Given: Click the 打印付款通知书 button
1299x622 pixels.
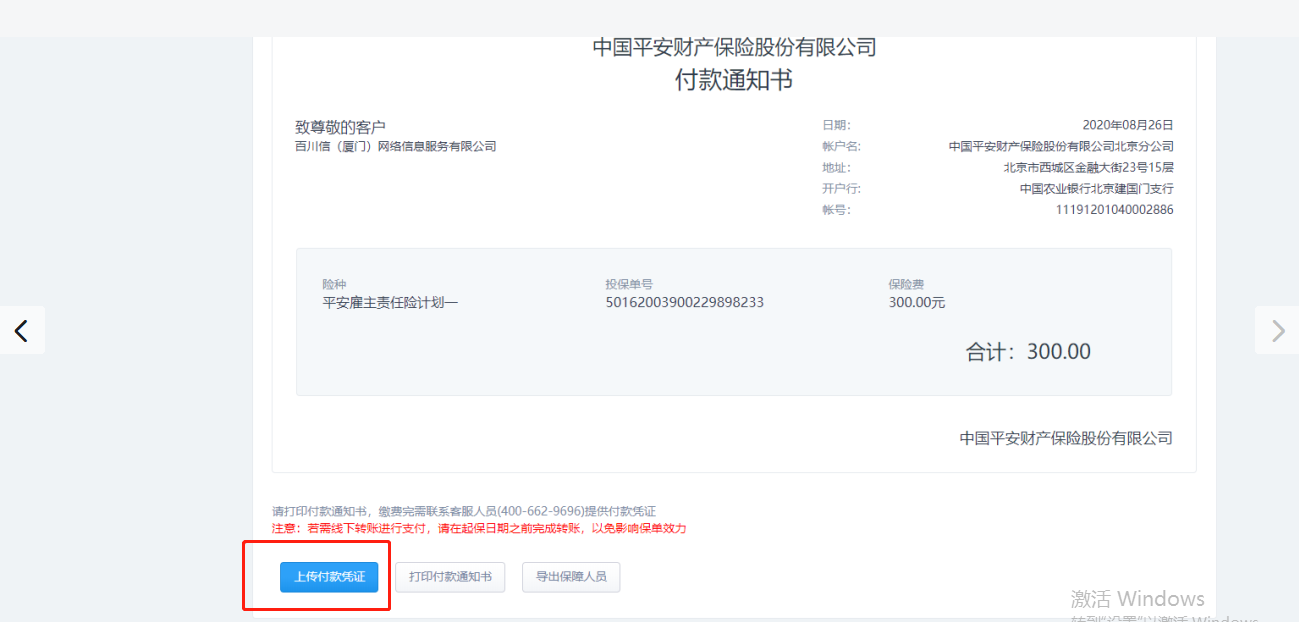Looking at the screenshot, I should click(x=450, y=577).
